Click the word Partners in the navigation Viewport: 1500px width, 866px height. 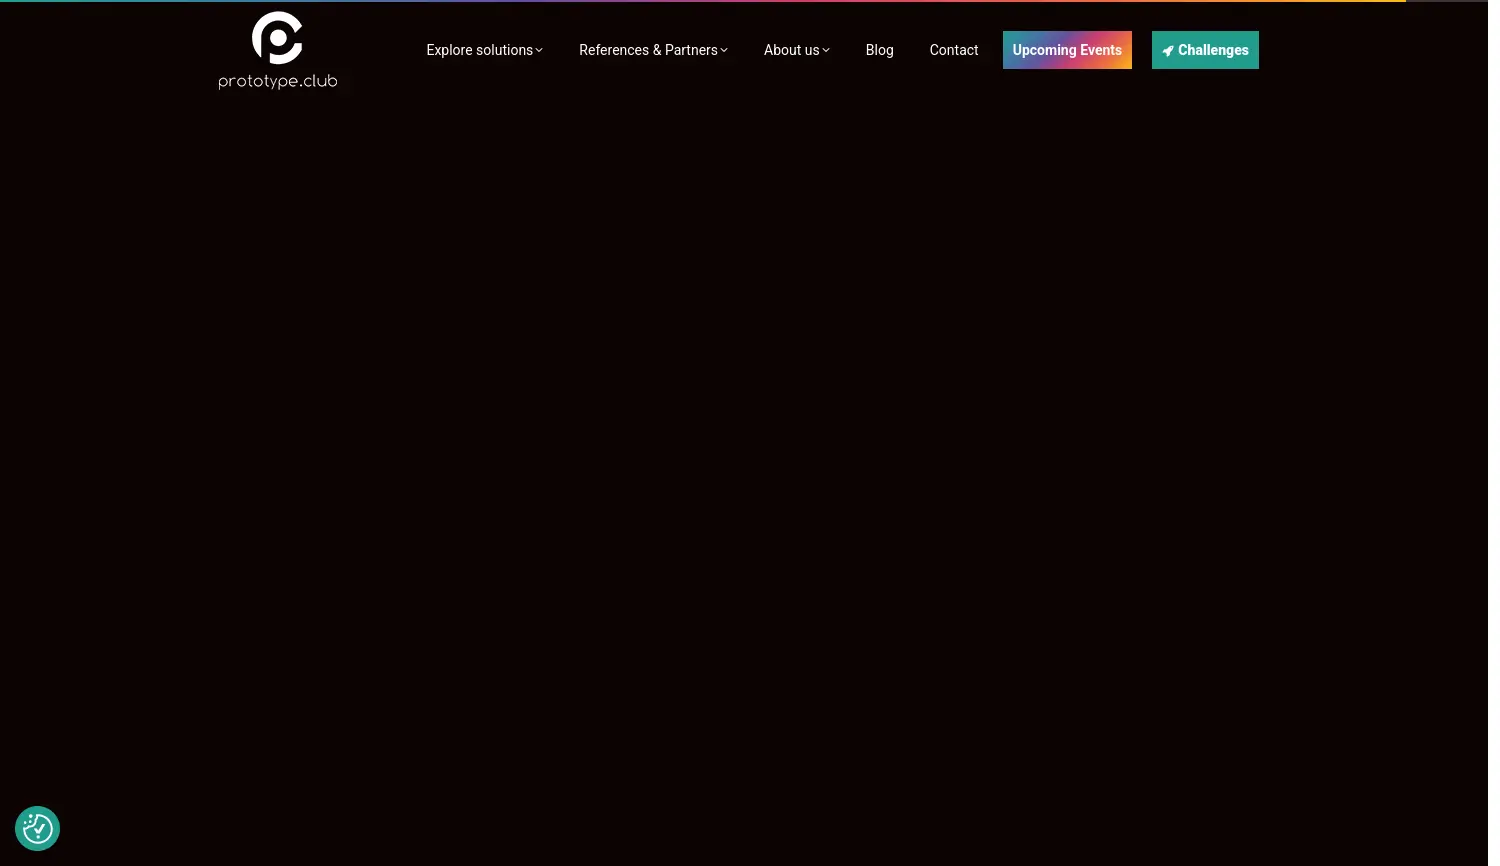[x=691, y=50]
